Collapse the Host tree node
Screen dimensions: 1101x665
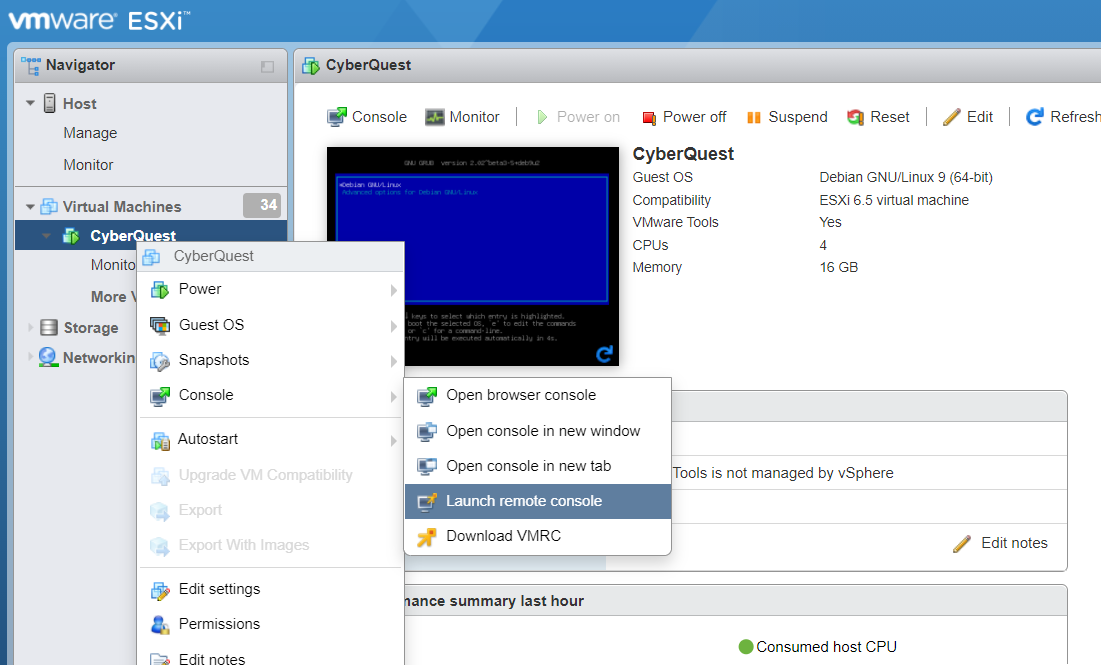pos(30,103)
